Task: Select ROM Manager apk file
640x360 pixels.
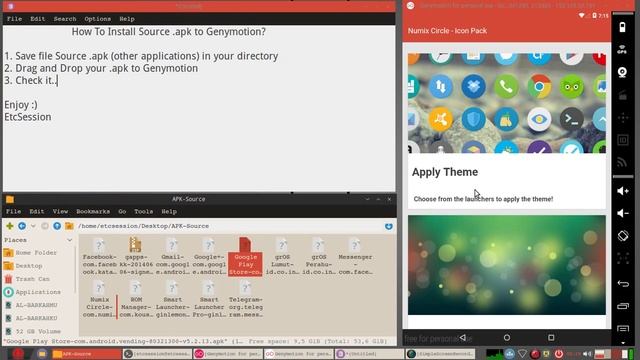Action: tap(136, 299)
